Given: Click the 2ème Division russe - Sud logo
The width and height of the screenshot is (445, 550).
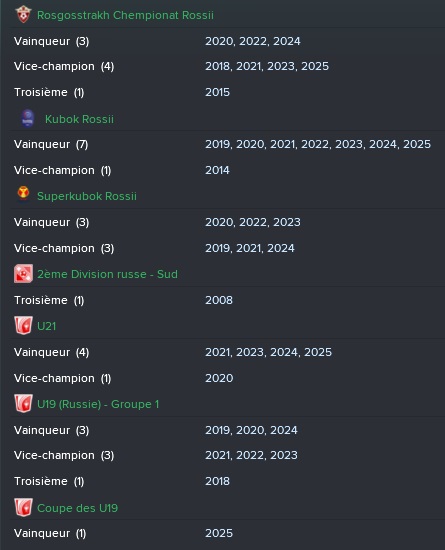Looking at the screenshot, I should (x=23, y=274).
